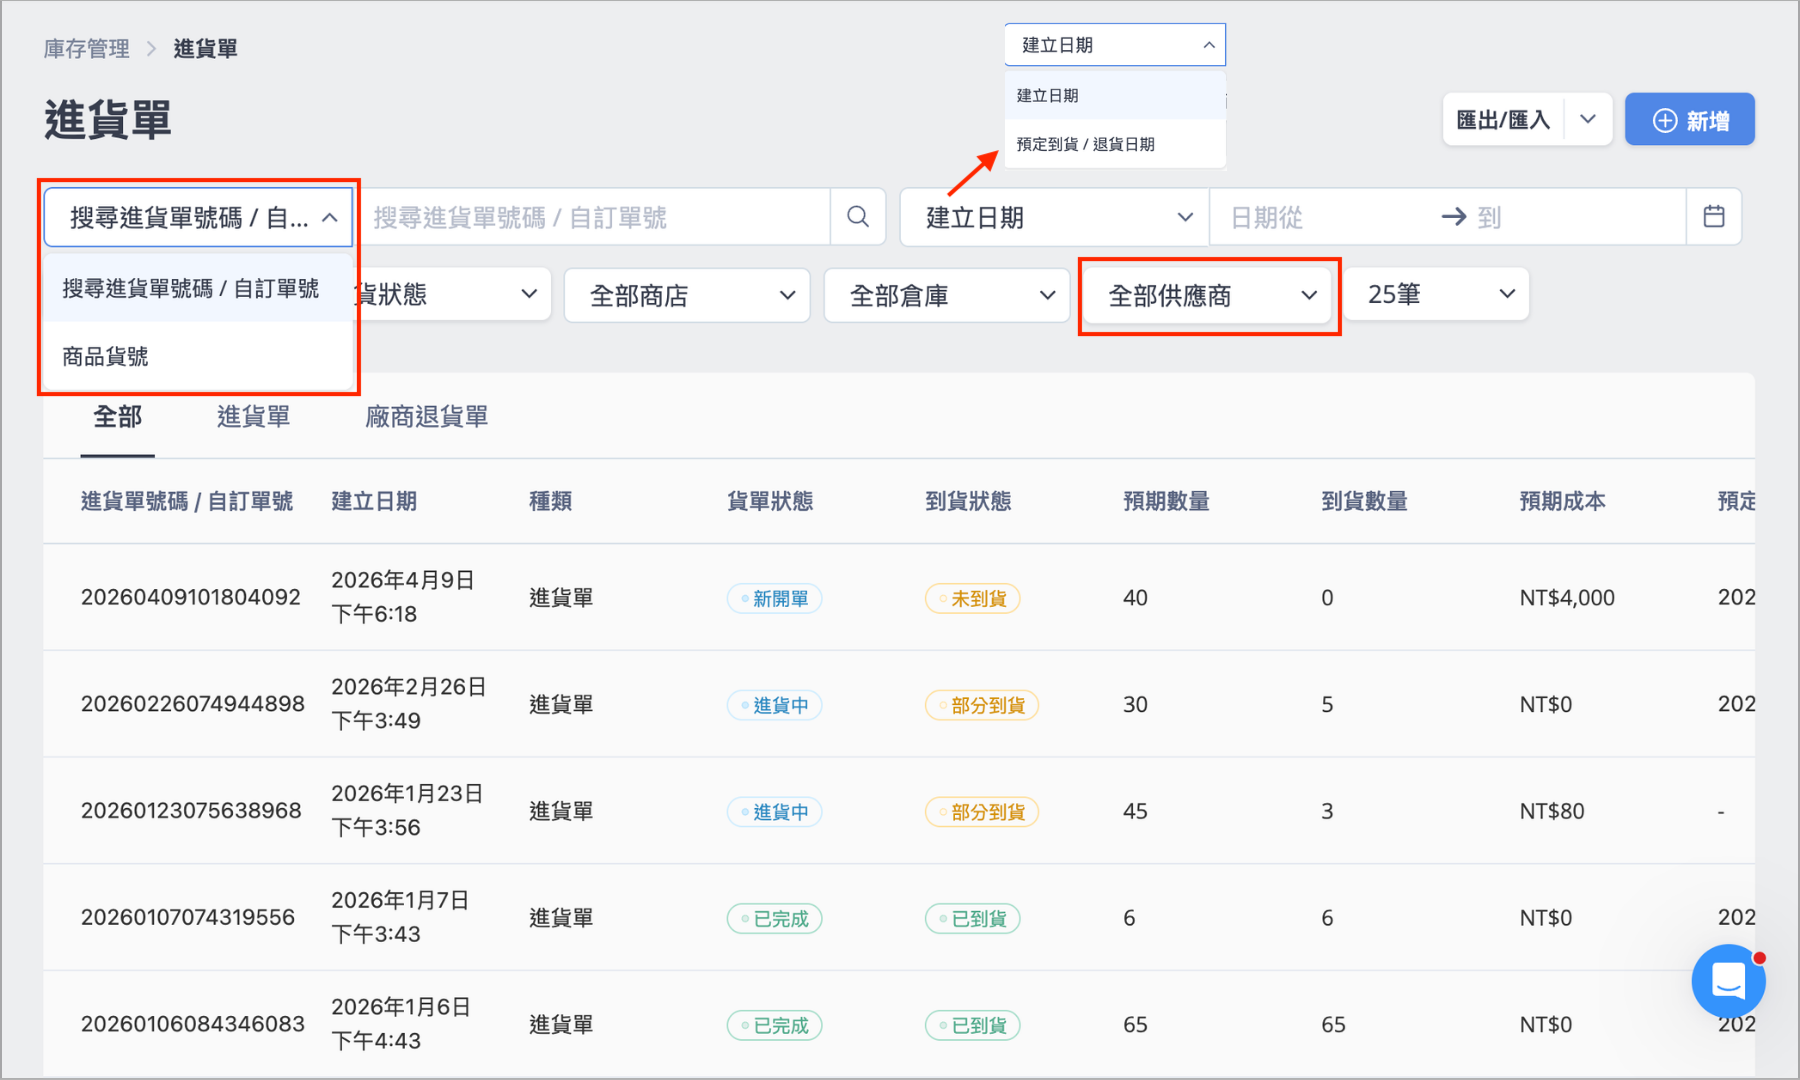Open order 20260123075638968
Screen dimensions: 1800x1080
click(x=191, y=811)
